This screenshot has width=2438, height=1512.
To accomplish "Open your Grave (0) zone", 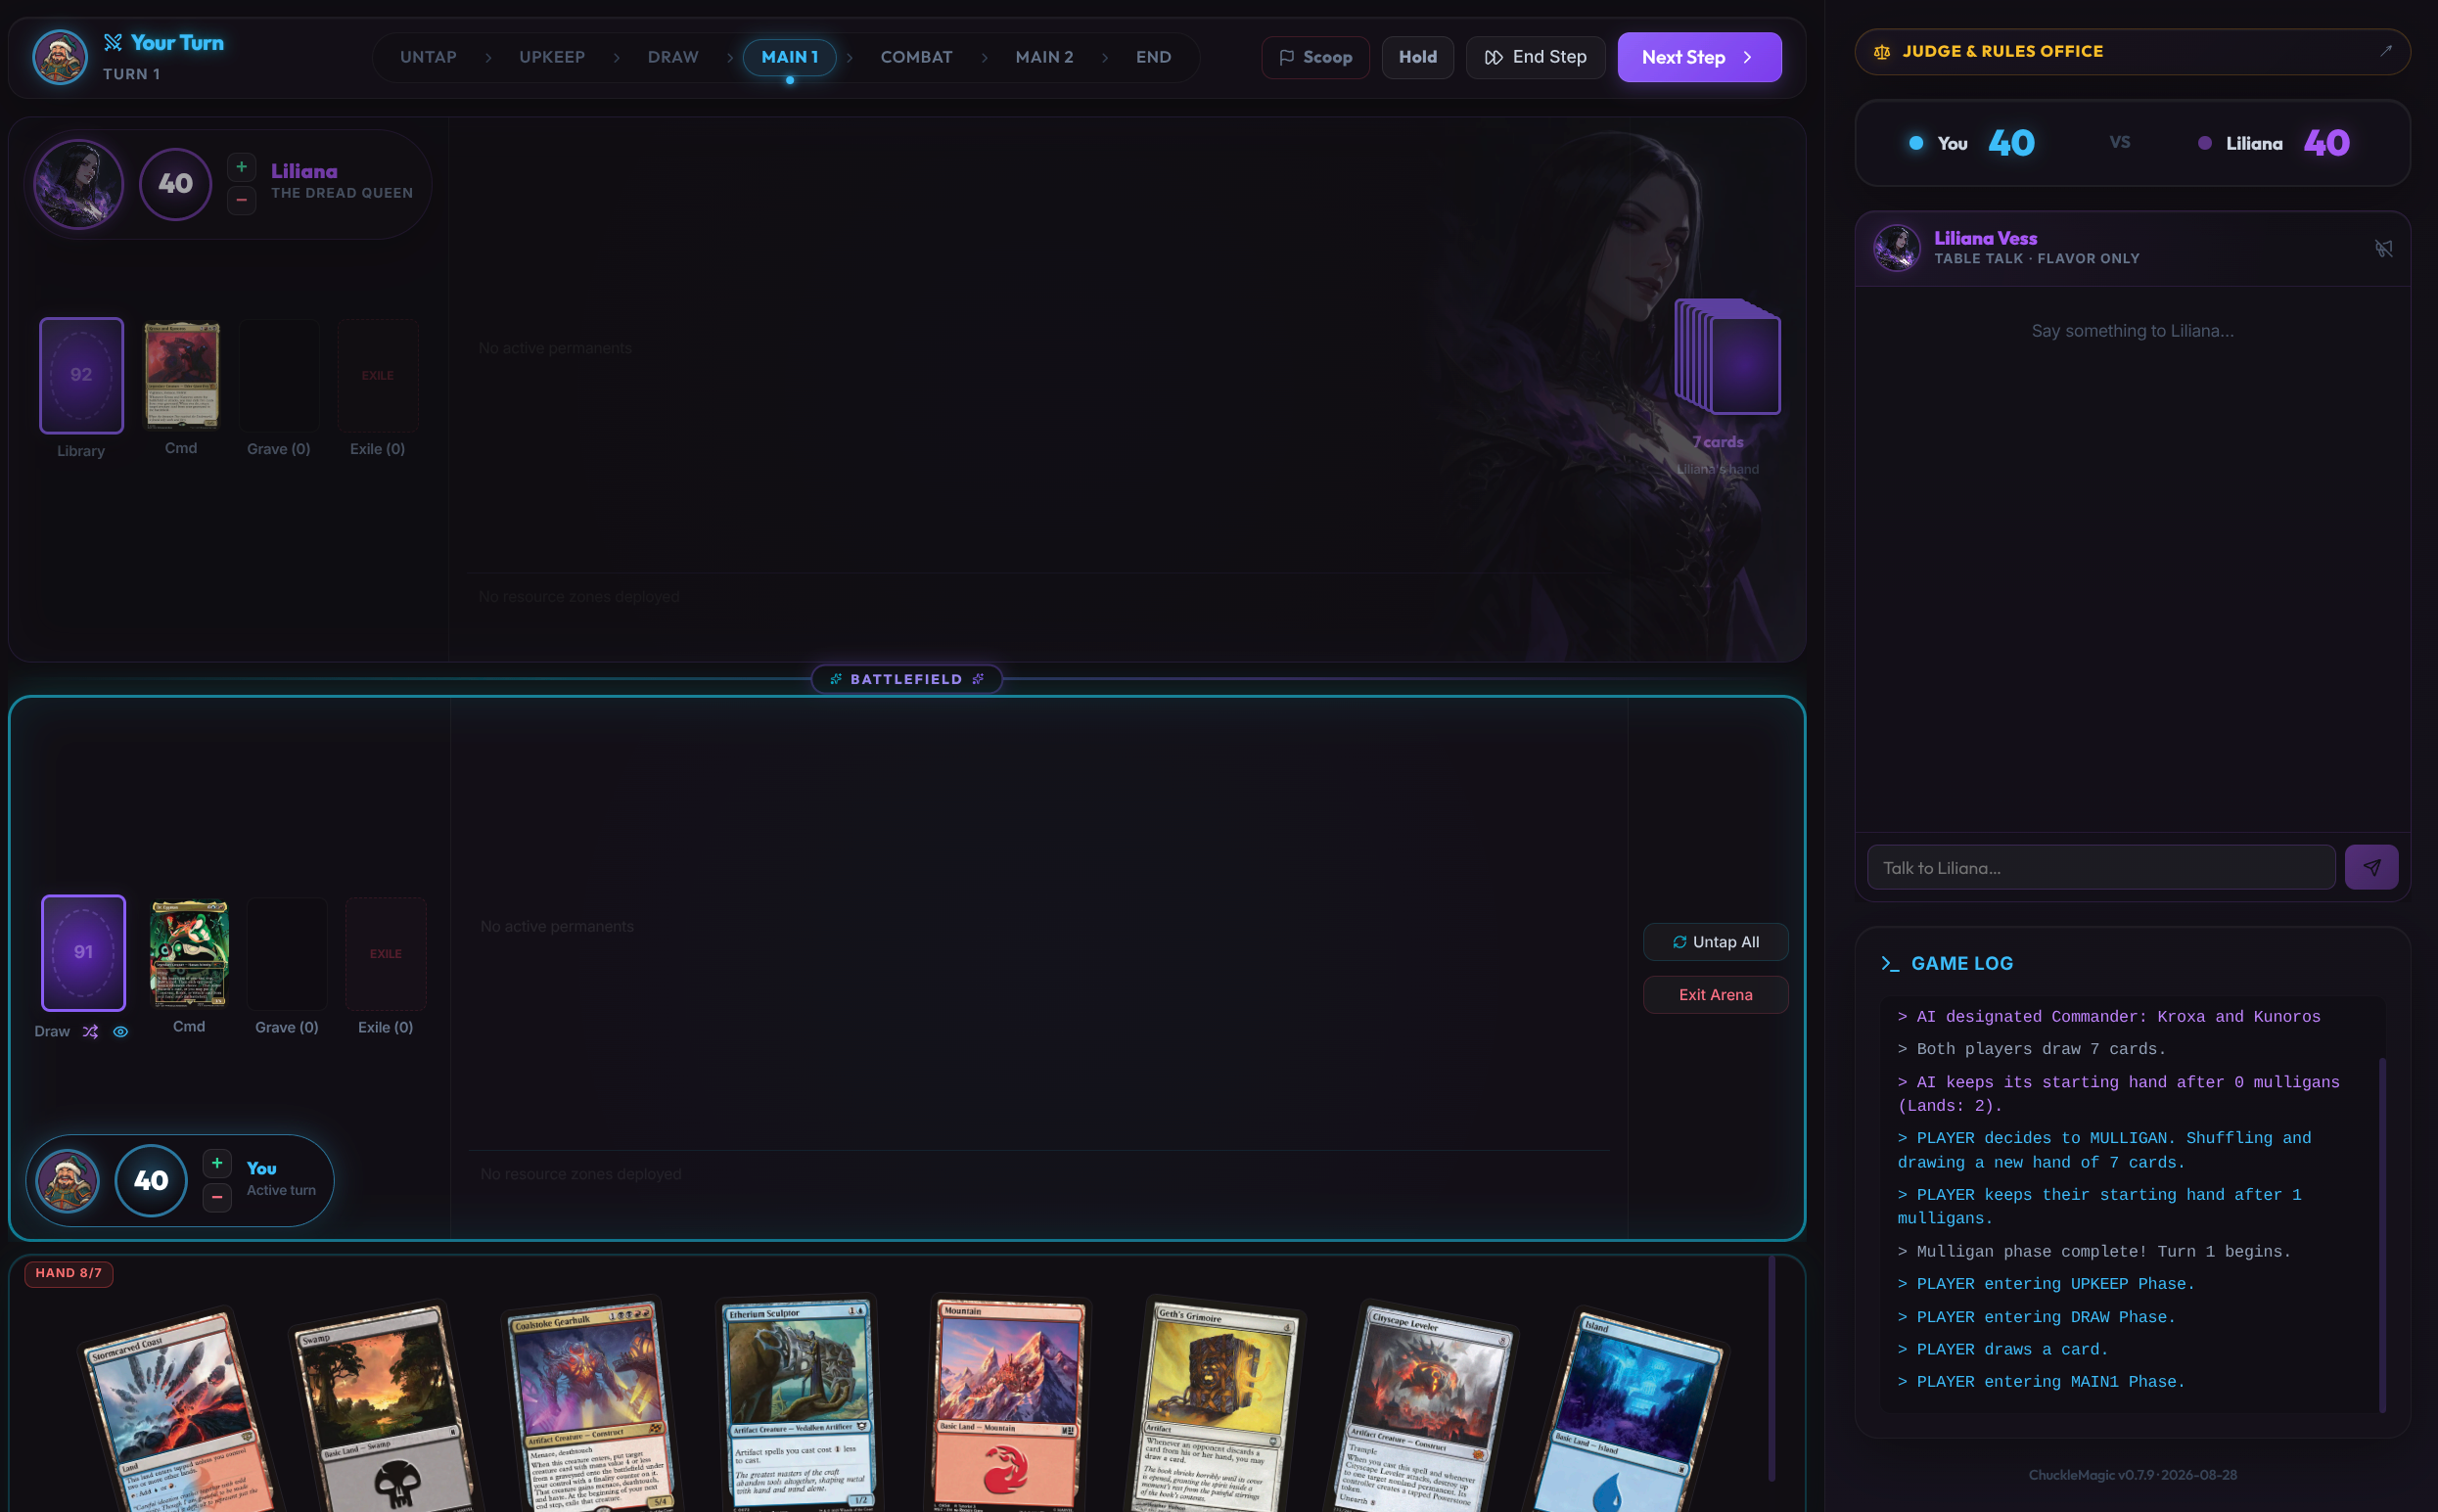I will [287, 953].
